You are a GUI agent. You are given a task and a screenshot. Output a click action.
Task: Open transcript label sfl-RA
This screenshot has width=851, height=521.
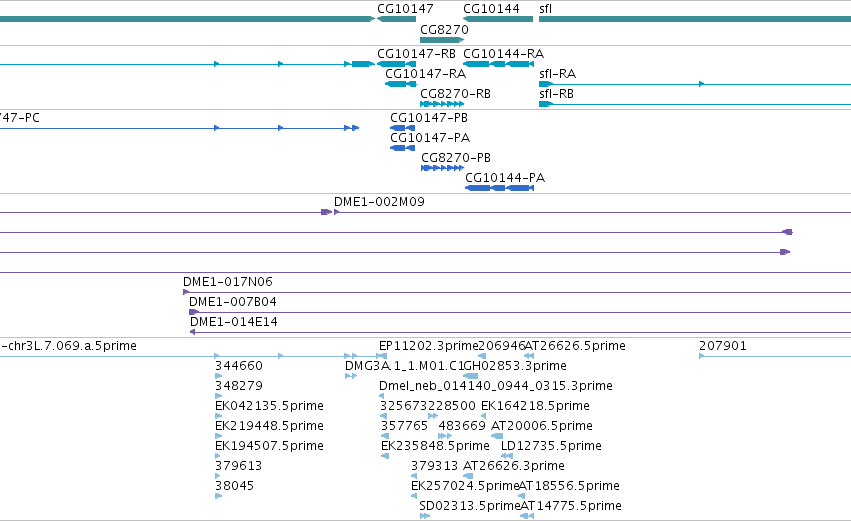557,74
